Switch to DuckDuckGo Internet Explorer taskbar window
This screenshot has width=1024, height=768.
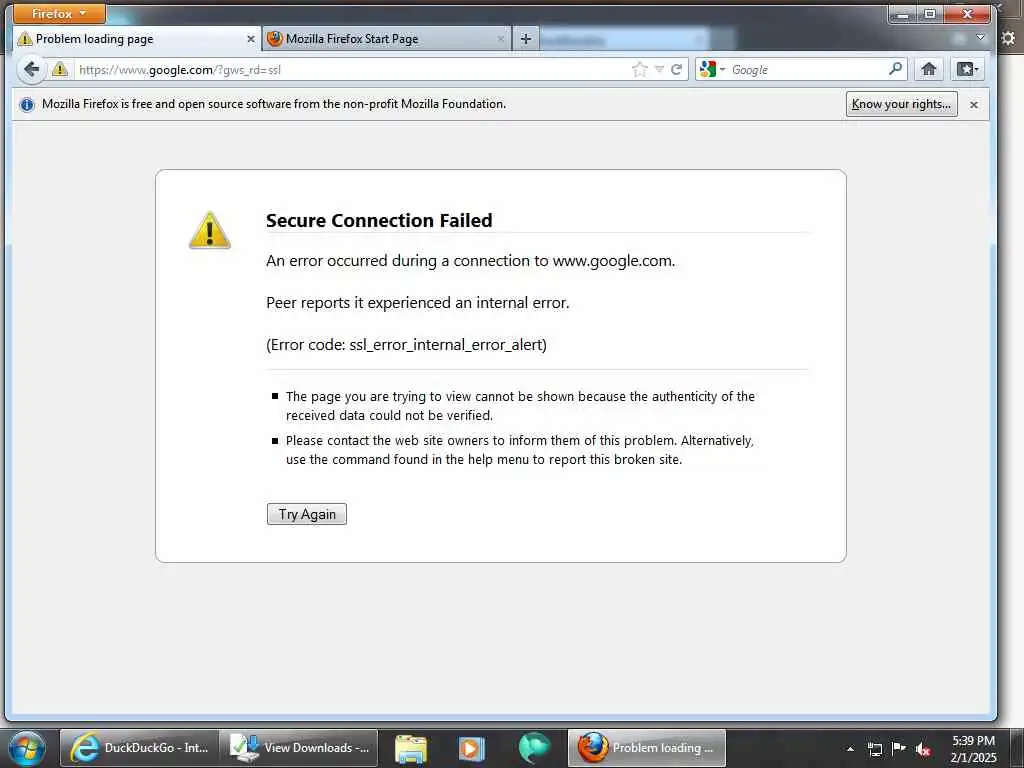(x=138, y=748)
